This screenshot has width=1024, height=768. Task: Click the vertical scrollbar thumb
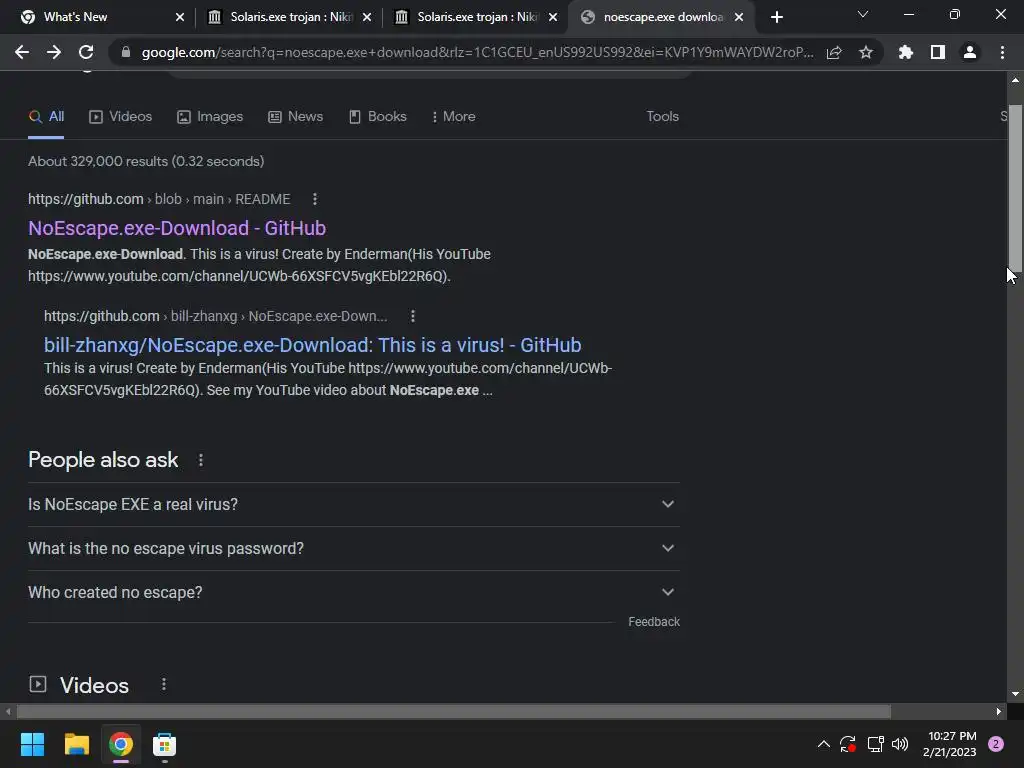click(1015, 186)
